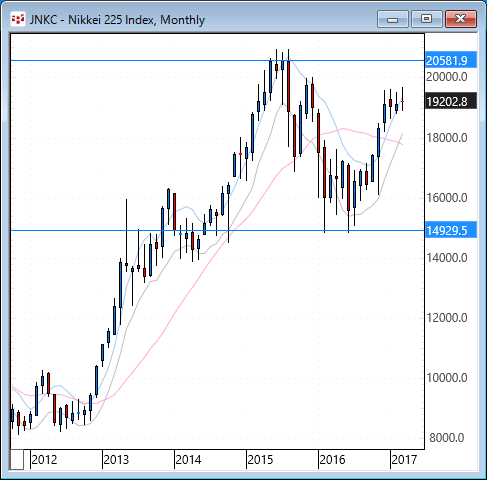This screenshot has height=480, width=487.
Task: Close the JNKC chart window
Action: pos(461,19)
